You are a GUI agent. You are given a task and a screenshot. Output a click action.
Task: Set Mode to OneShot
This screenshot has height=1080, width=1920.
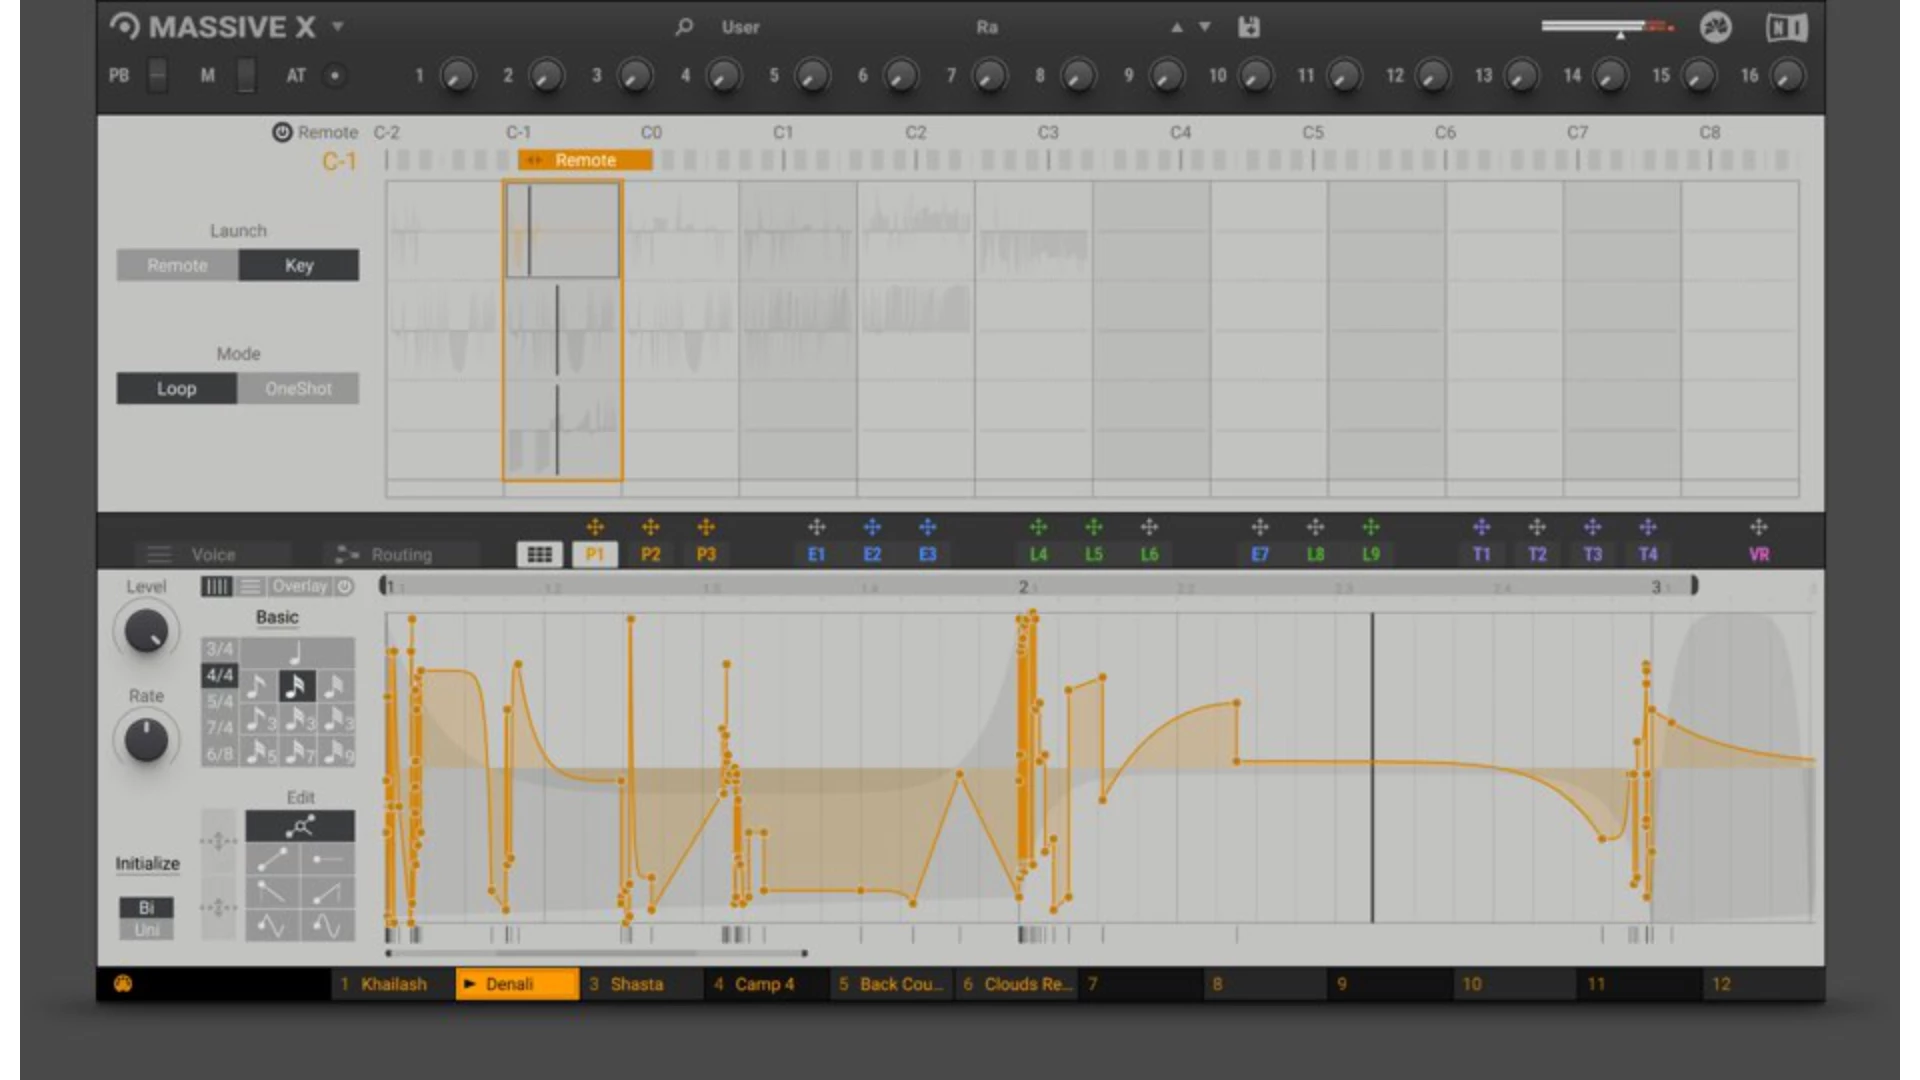tap(298, 388)
